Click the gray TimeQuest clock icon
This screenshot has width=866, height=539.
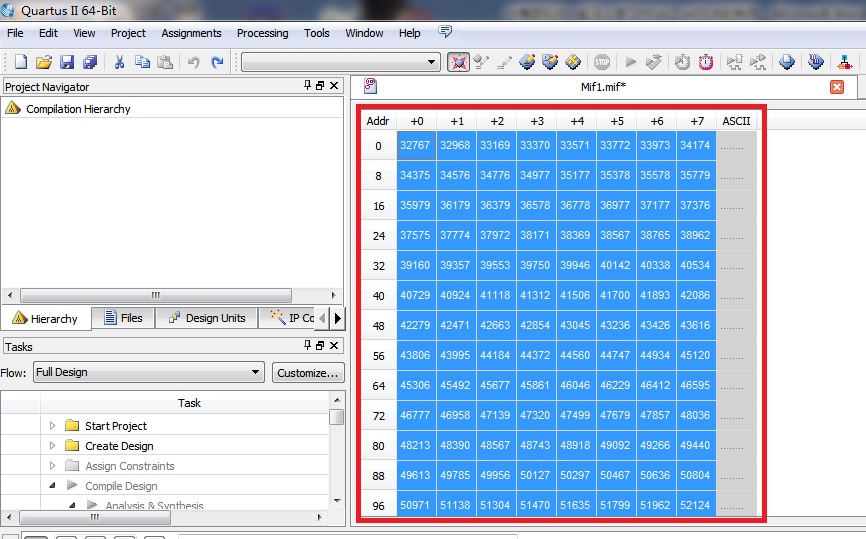click(683, 62)
